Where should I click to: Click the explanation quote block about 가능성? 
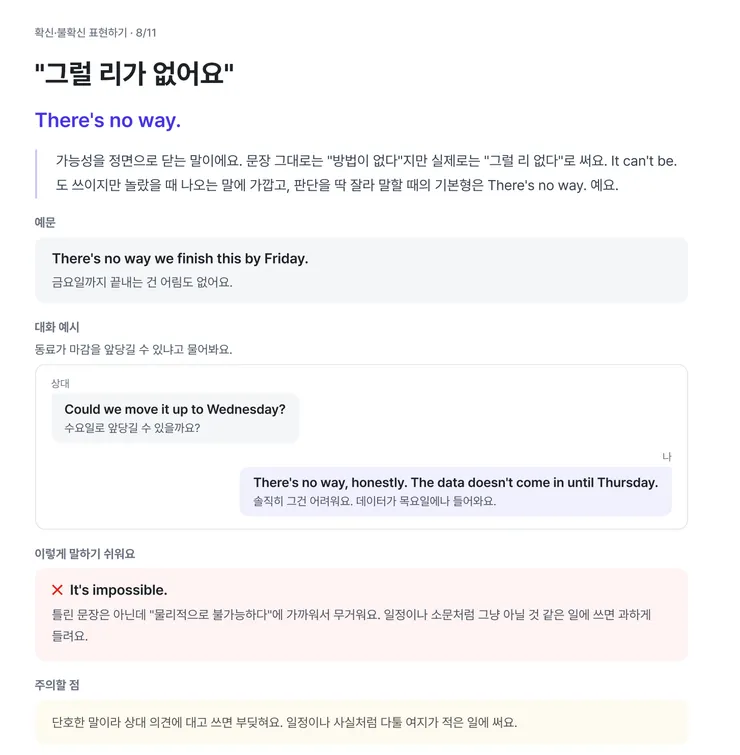[x=361, y=173]
